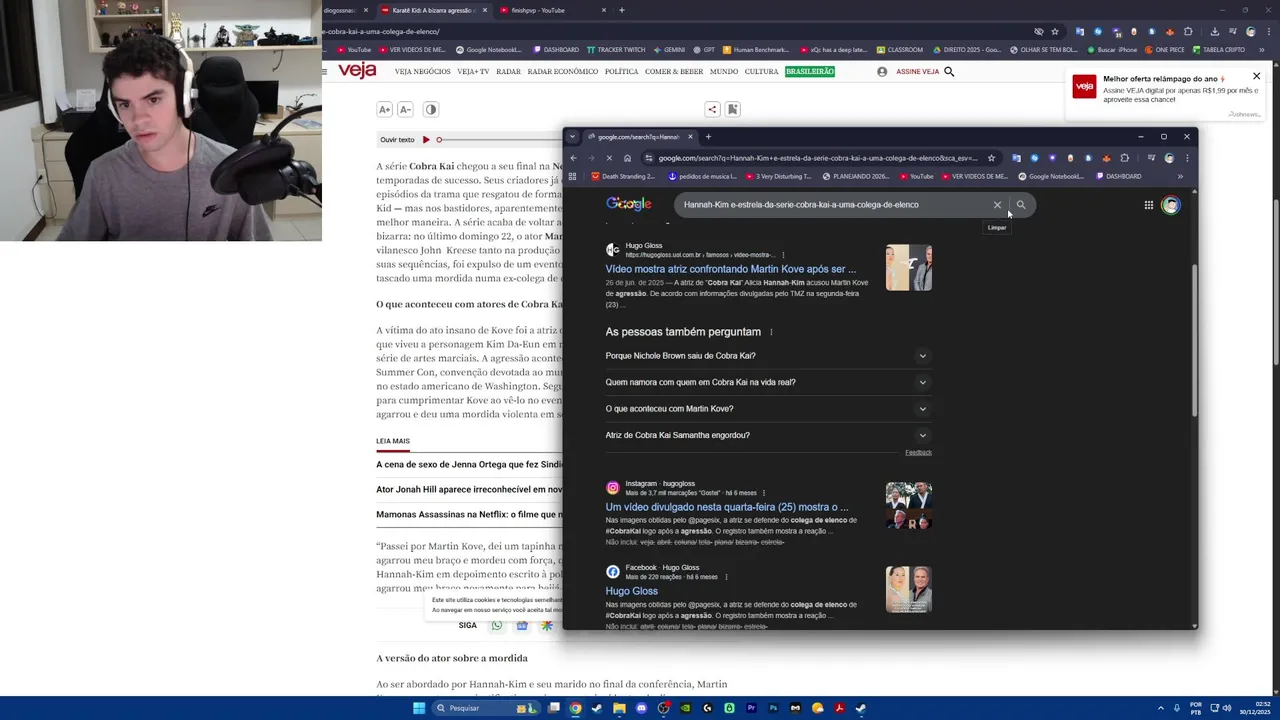Open BRASILEIRÃO section on Veja
Screen dimensions: 1280x720
click(809, 72)
